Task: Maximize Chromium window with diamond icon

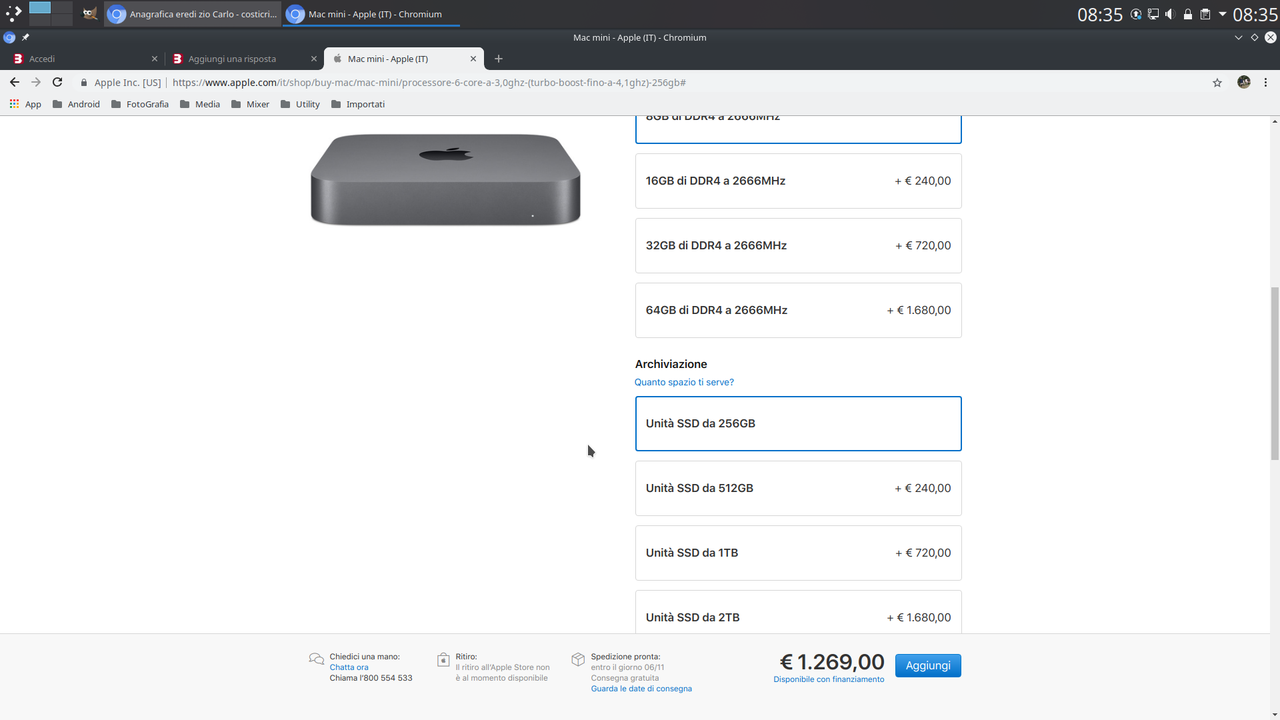Action: pos(1255,37)
